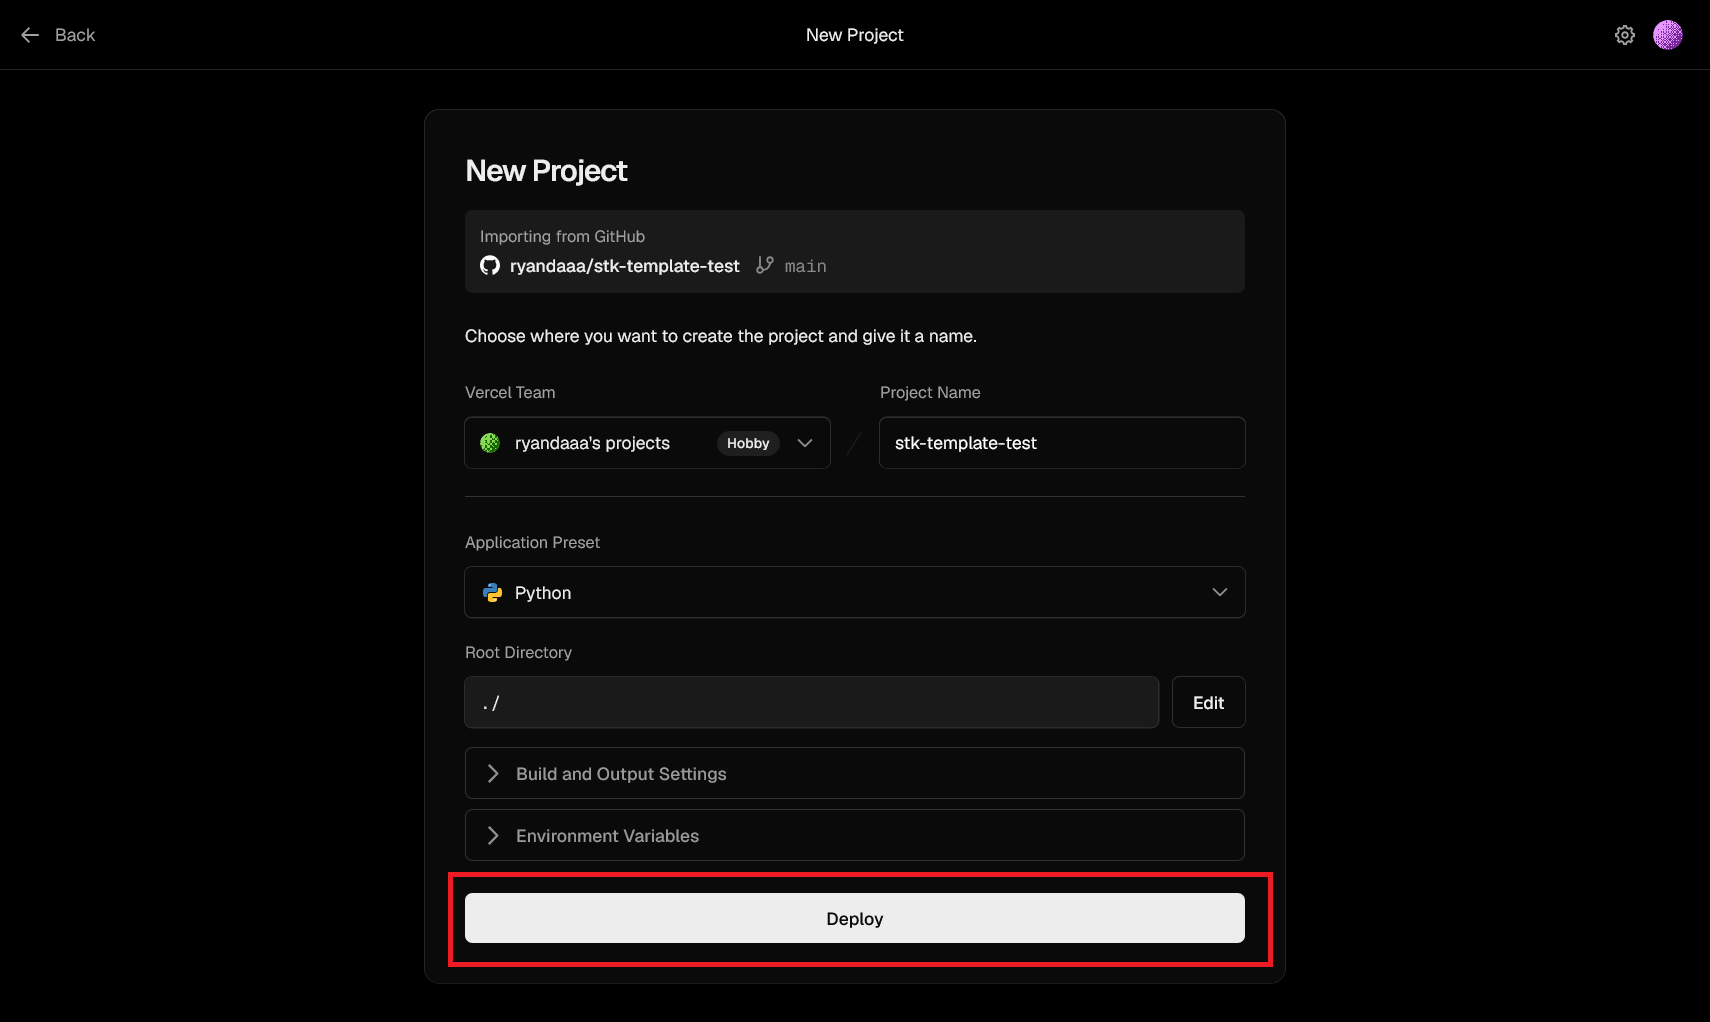Click the git branch icon beside main
1710x1022 pixels.
pyautogui.click(x=765, y=265)
